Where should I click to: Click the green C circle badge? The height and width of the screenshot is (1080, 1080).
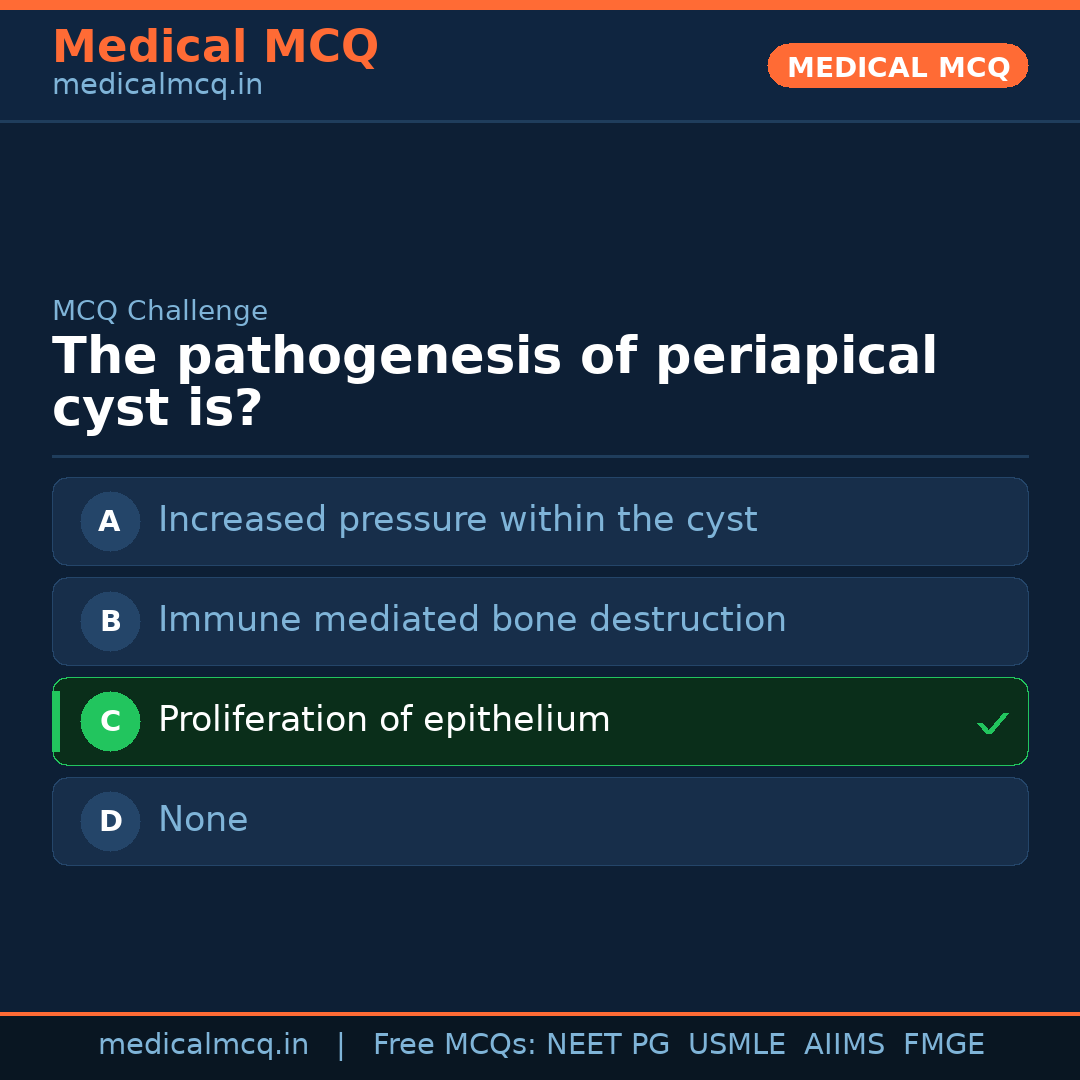click(110, 721)
